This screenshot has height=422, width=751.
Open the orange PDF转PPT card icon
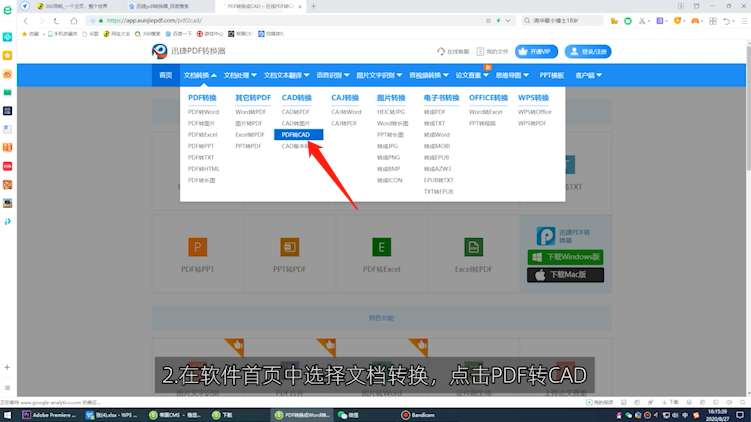tap(197, 247)
